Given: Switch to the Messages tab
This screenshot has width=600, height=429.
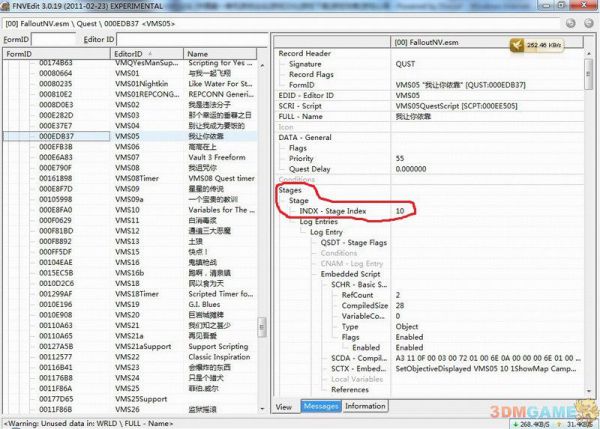Looking at the screenshot, I should (x=321, y=406).
